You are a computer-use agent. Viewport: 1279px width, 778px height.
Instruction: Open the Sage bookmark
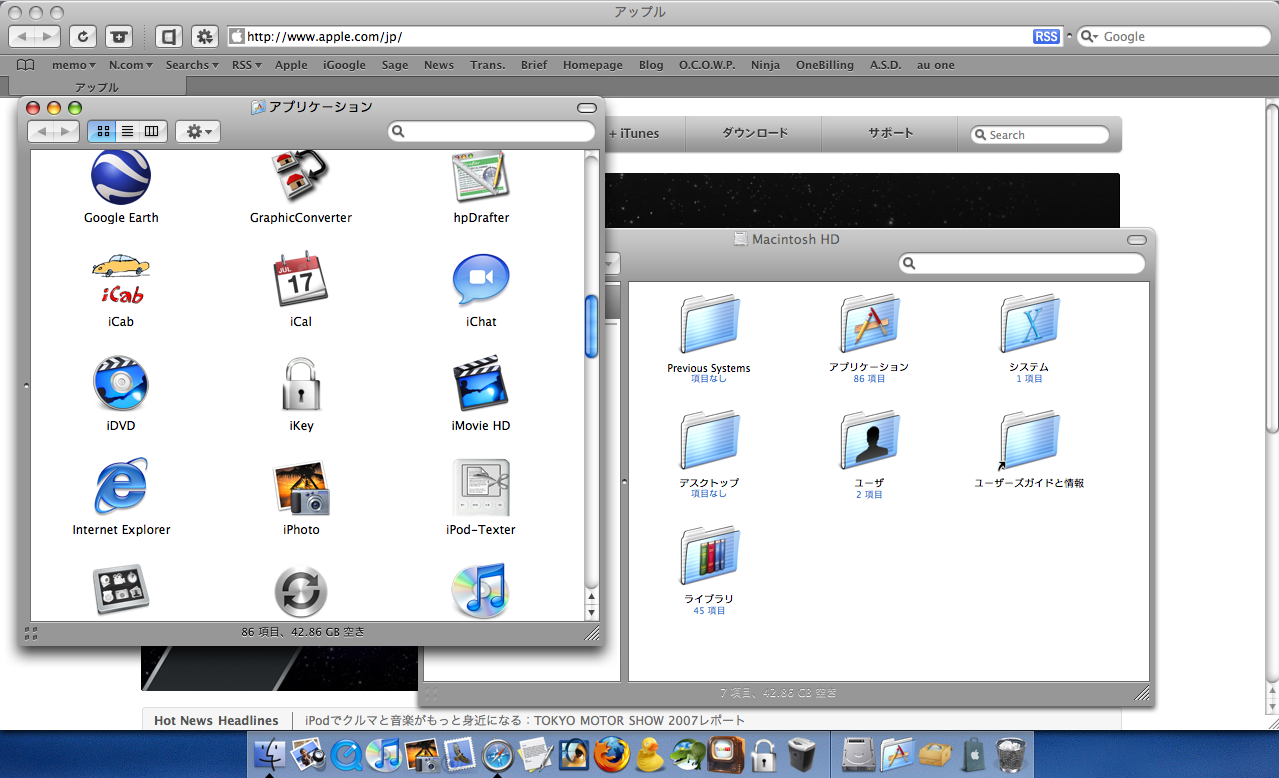point(395,65)
